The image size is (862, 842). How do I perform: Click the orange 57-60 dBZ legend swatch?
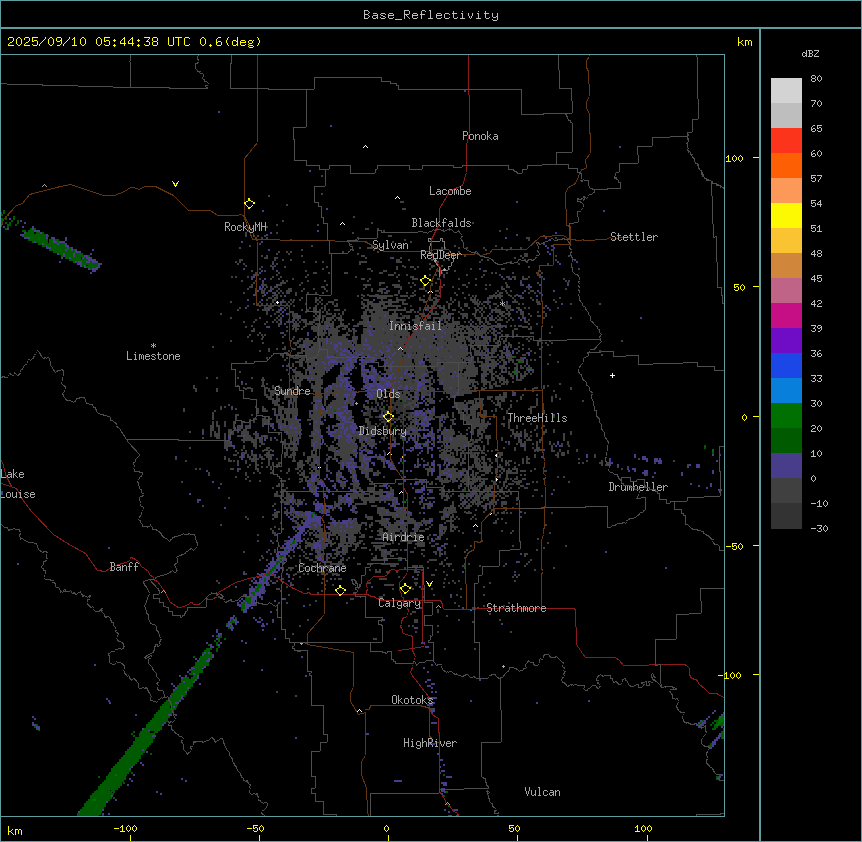[x=786, y=165]
